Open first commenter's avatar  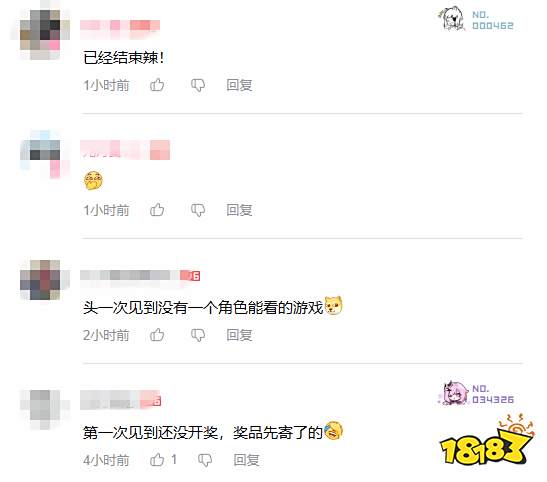coord(40,33)
